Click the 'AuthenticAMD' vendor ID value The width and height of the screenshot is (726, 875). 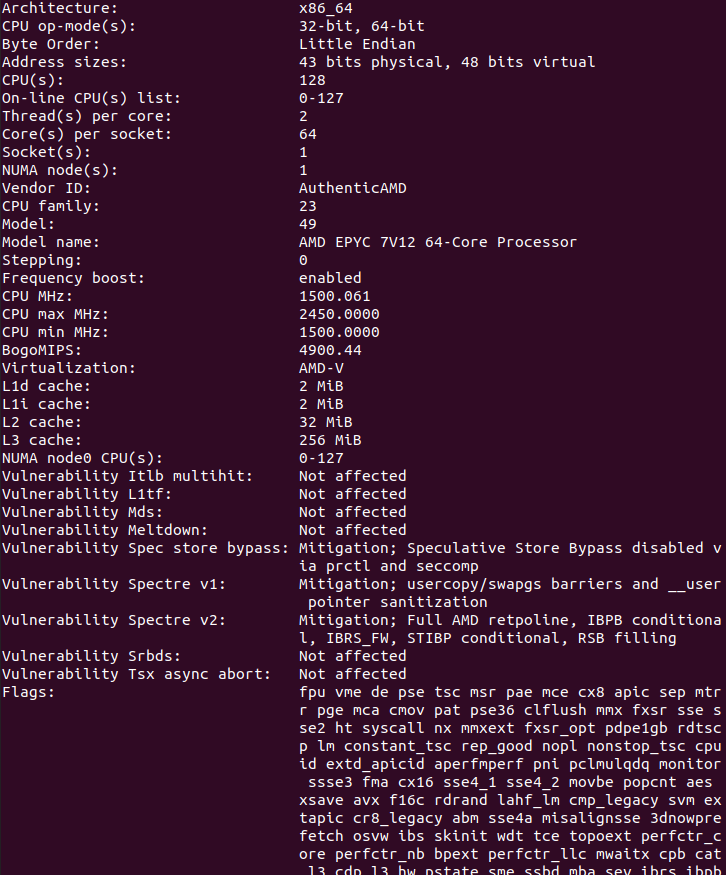353,188
